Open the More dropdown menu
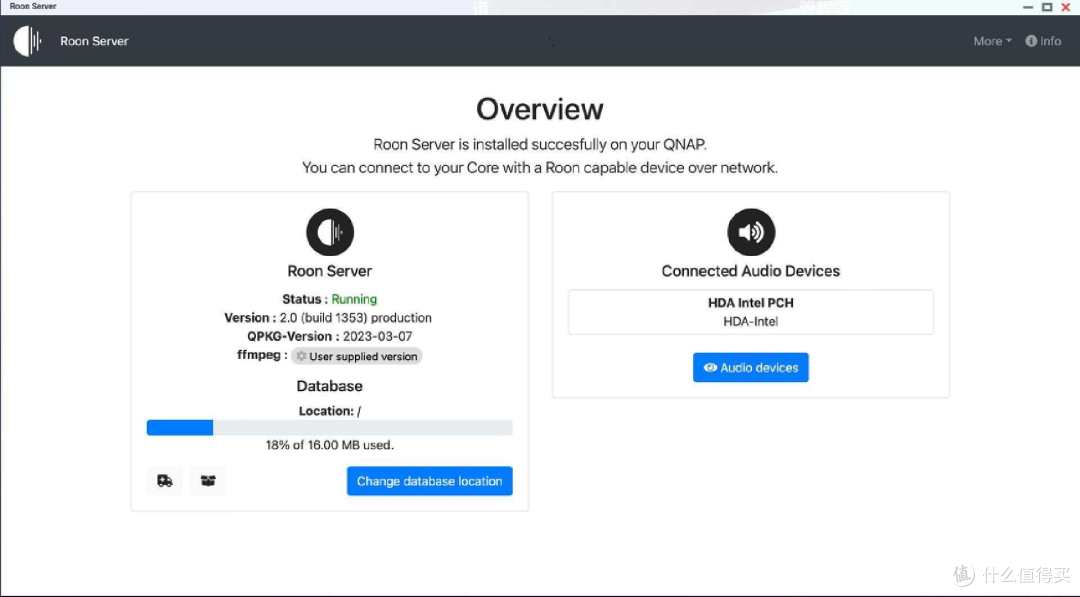Screen dimensions: 1080x597 click(x=993, y=41)
